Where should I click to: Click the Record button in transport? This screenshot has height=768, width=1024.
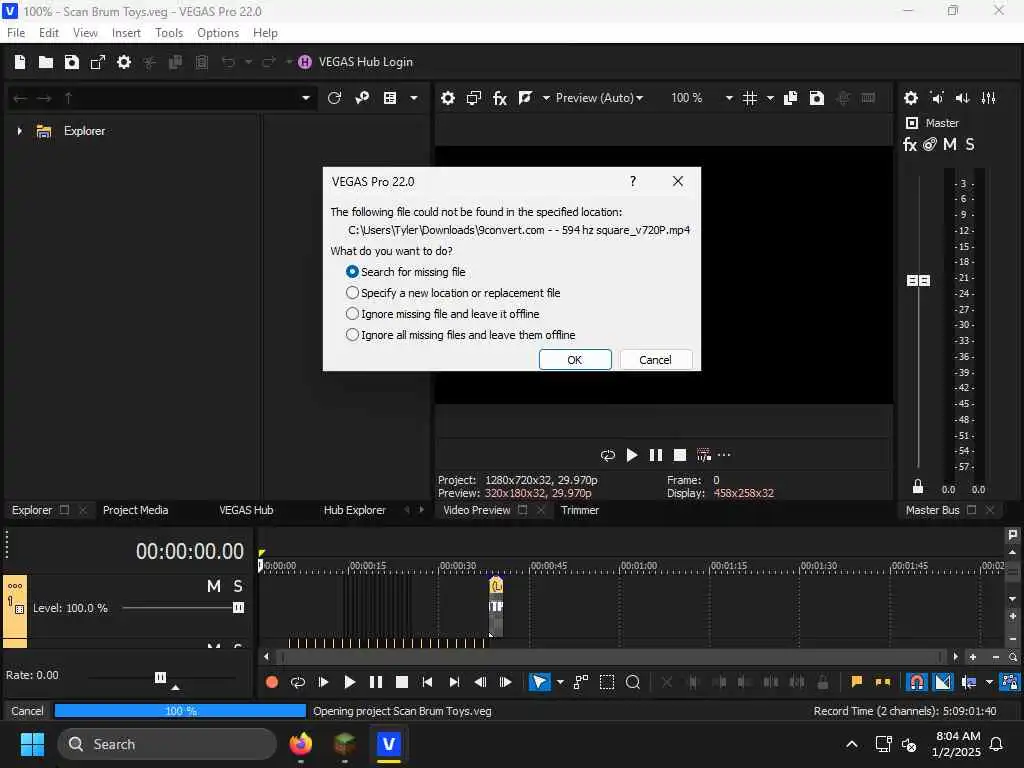coord(272,682)
